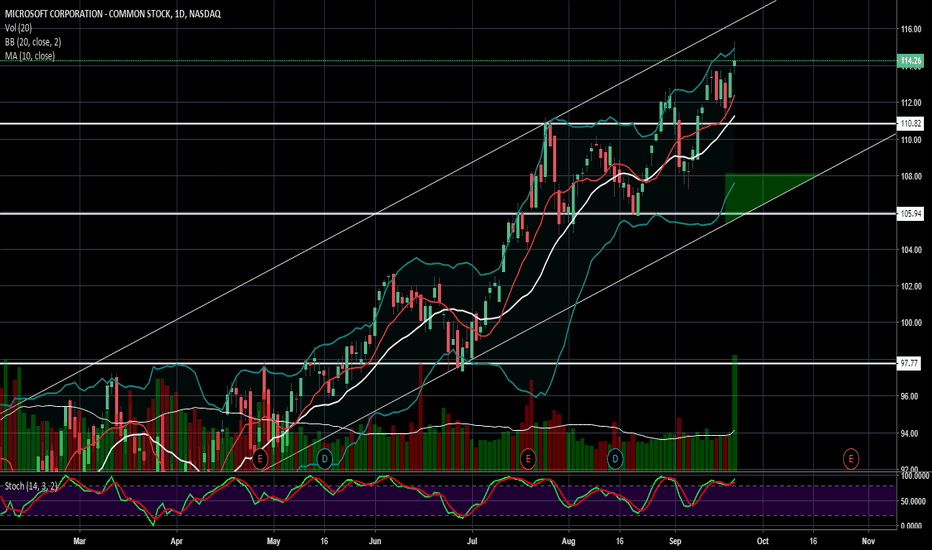
Task: Click the 104.00 price axis label
Action: click(911, 250)
